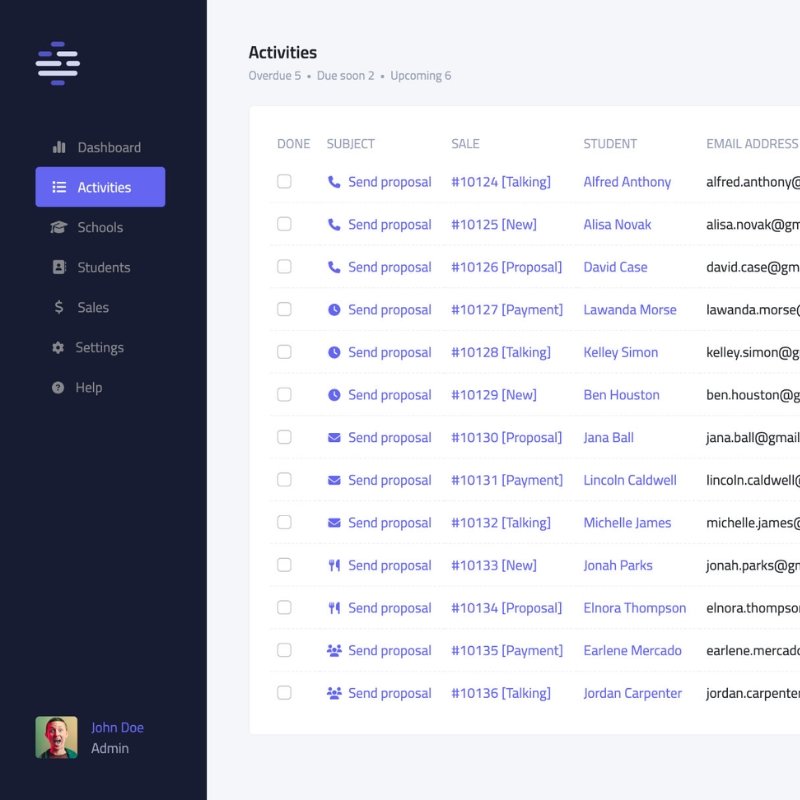Mark Jana Ball's activity as done
800x800 pixels.
click(x=284, y=437)
